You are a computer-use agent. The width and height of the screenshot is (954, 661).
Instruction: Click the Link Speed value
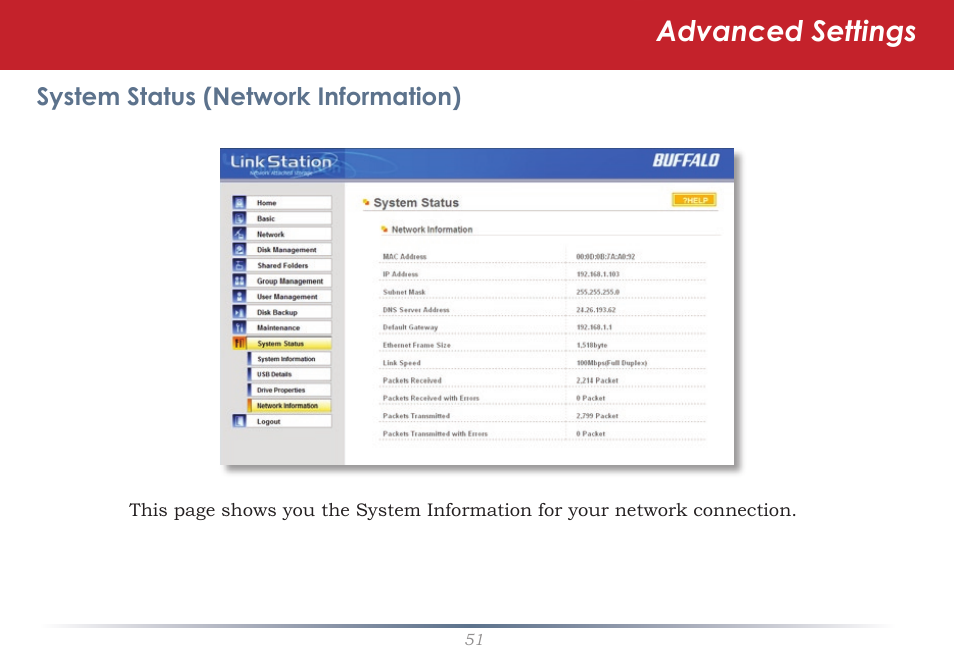(x=611, y=363)
